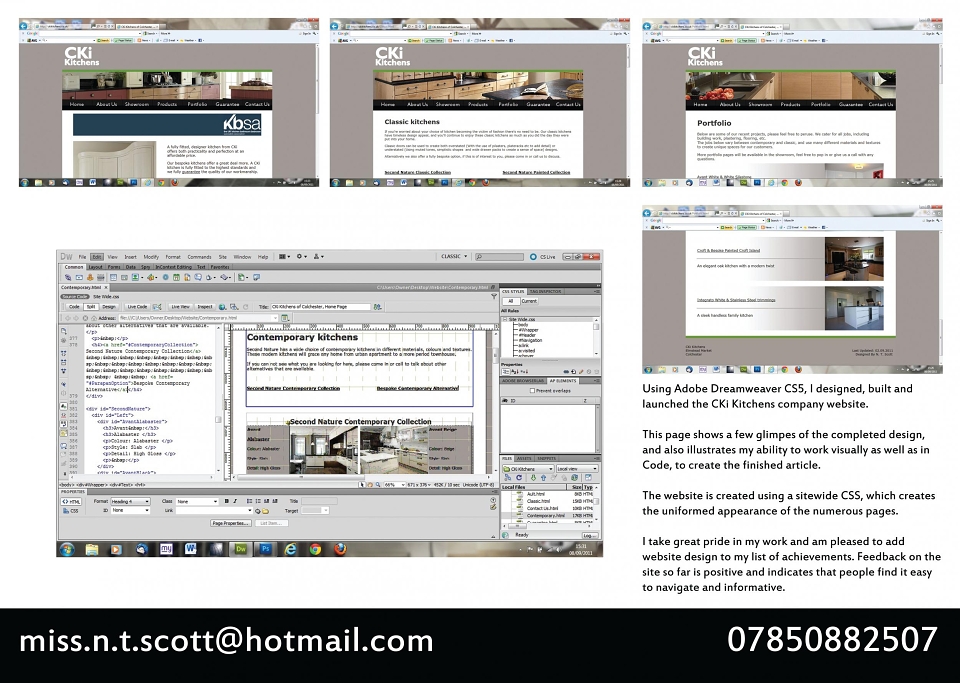Open the Class dropdown in Properties
The height and width of the screenshot is (683, 960).
click(197, 501)
